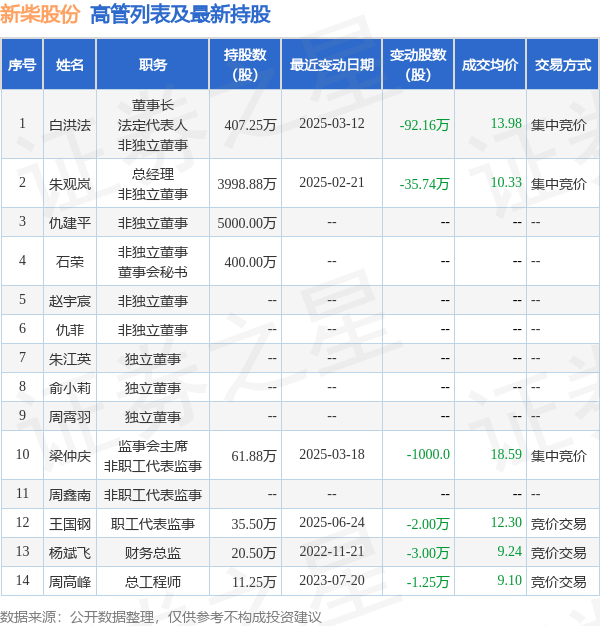
Task: Click the date 2025-03-12
Action: [332, 123]
